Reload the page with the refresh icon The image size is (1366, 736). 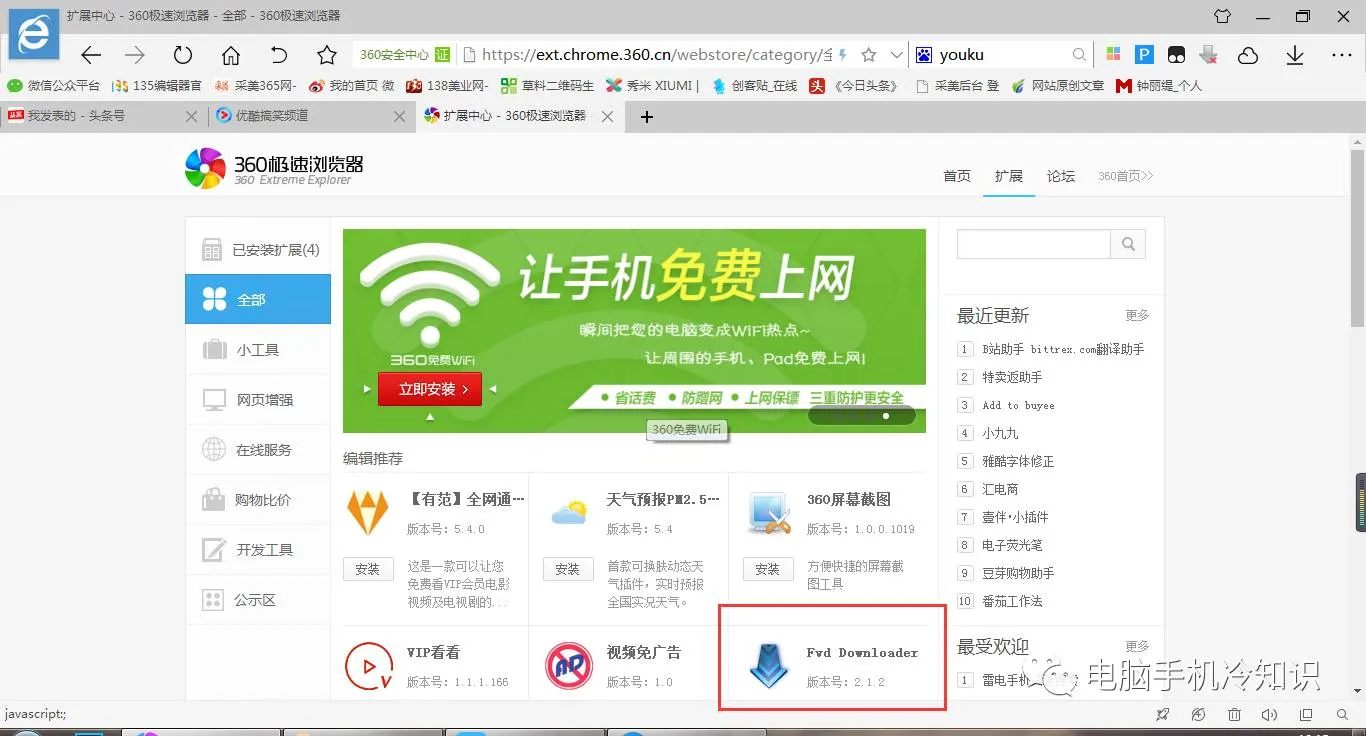181,56
